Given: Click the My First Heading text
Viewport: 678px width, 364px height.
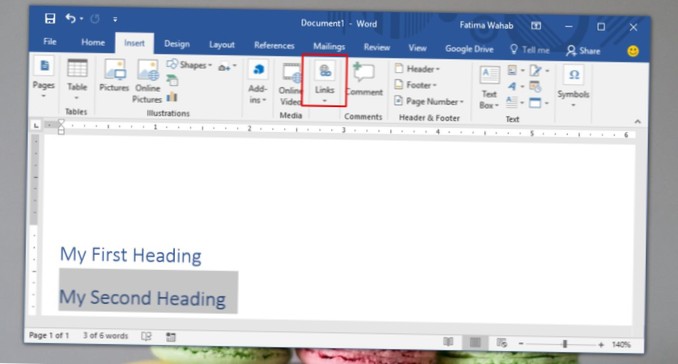Looking at the screenshot, I should point(131,255).
